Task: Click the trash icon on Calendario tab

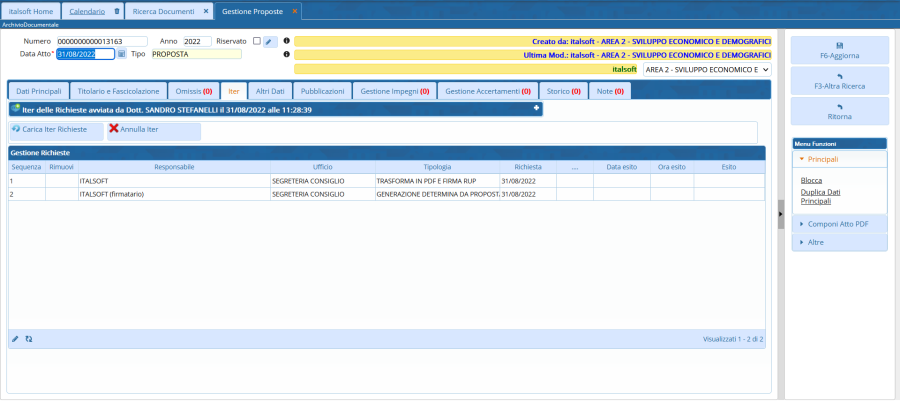Action: (x=117, y=11)
